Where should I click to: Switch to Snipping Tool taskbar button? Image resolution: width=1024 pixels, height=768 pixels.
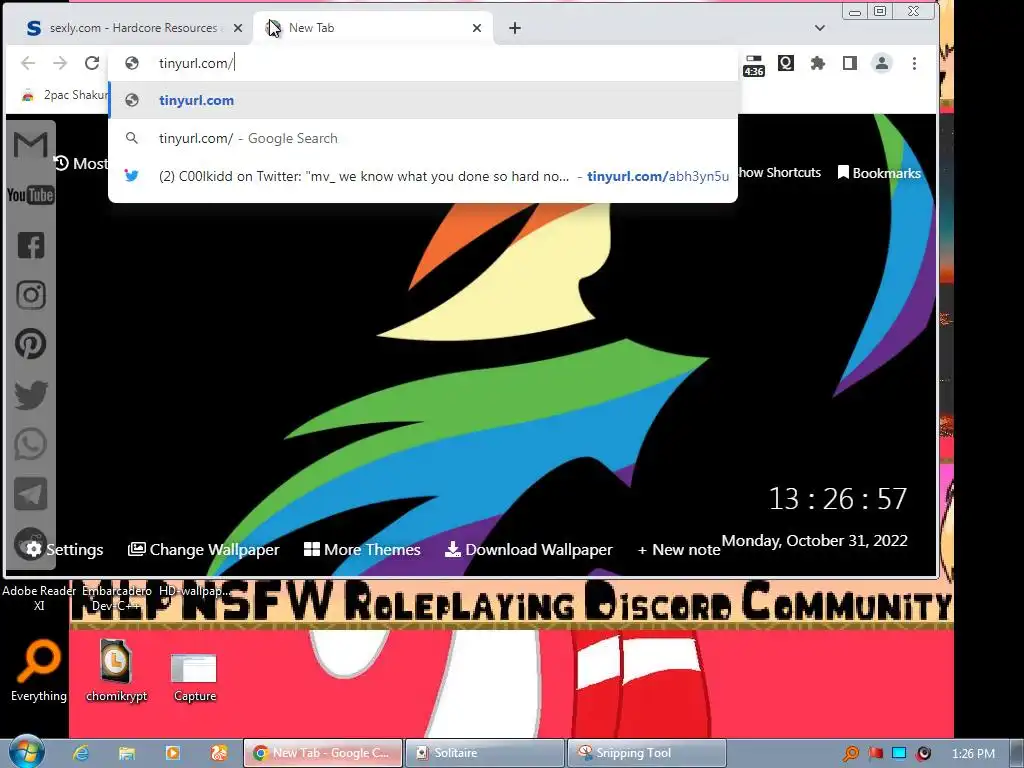(647, 753)
